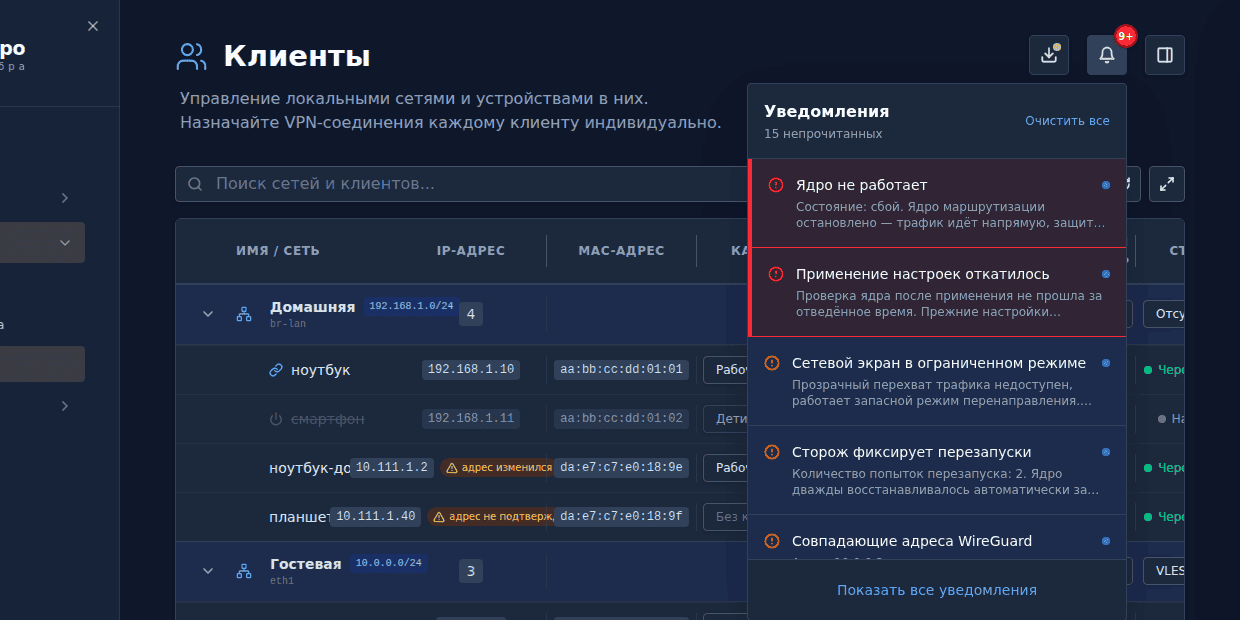Click IP address 10.111.1.2
Image resolution: width=1240 pixels, height=620 pixels.
click(x=392, y=467)
